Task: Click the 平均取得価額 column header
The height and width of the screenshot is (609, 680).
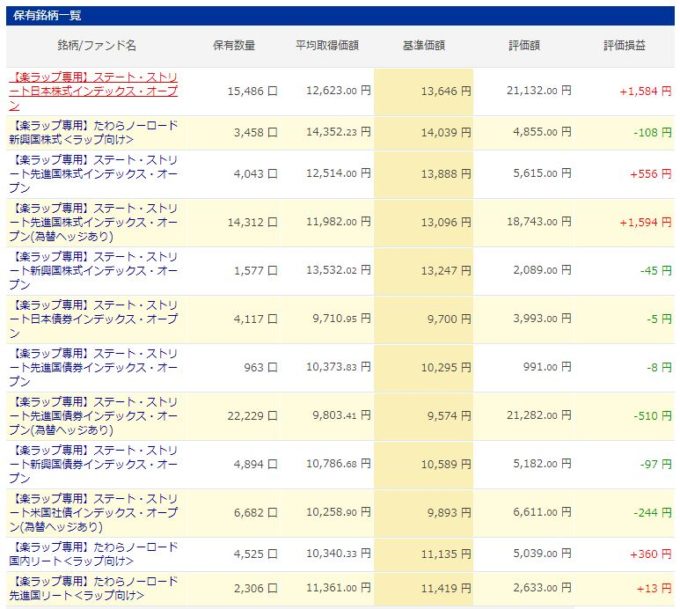Action: (x=327, y=45)
